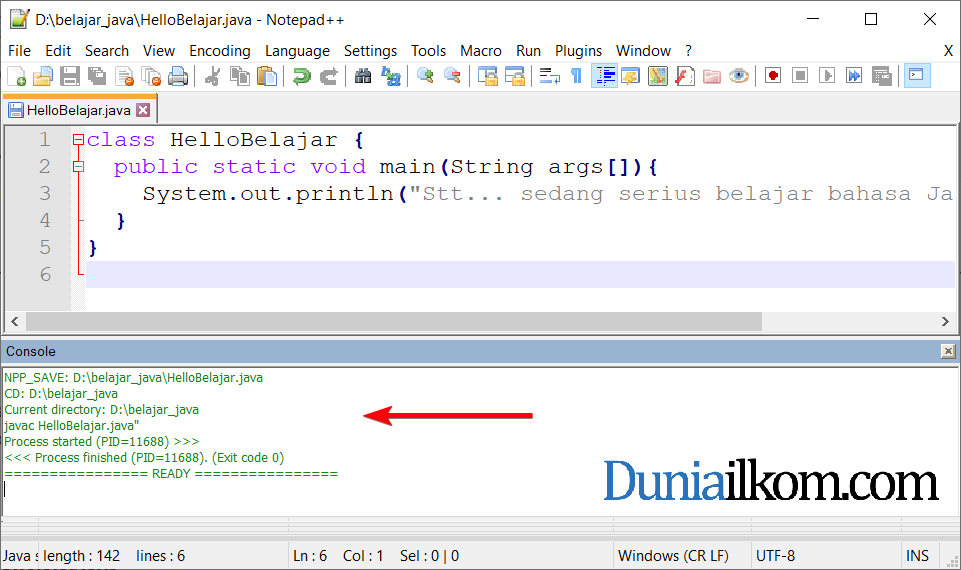This screenshot has width=961, height=570.
Task: Click console line 'javac HelloBelajar.java'
Action: [x=72, y=426]
